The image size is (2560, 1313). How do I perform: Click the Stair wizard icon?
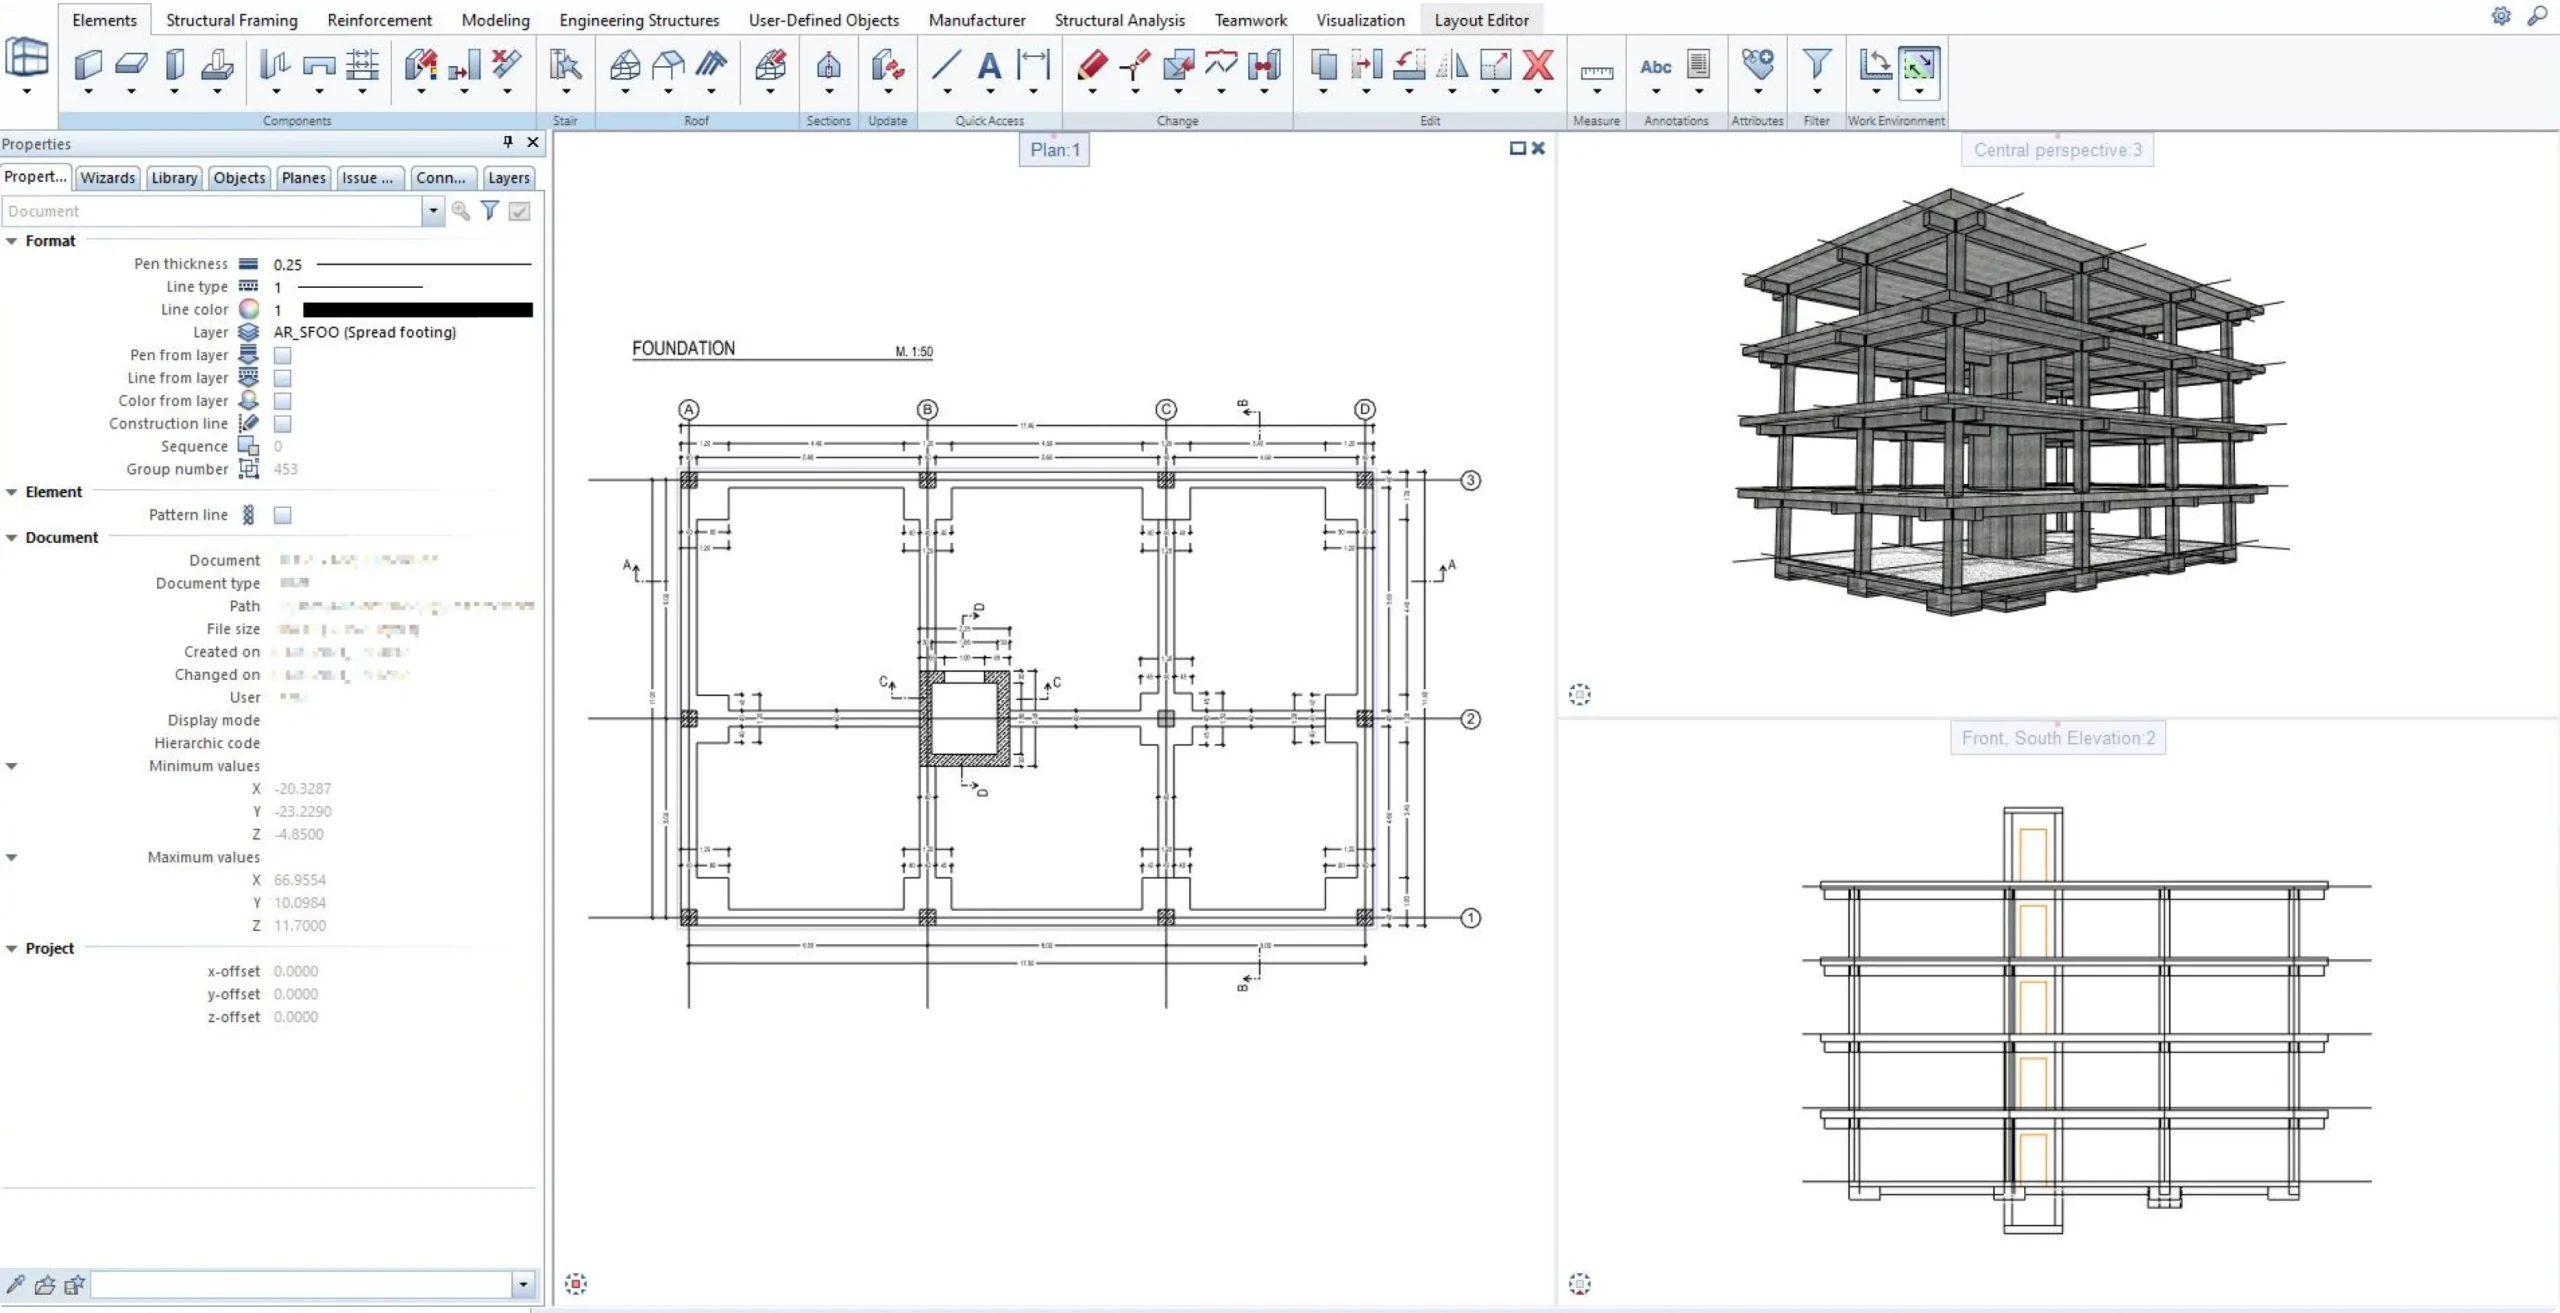[x=565, y=65]
